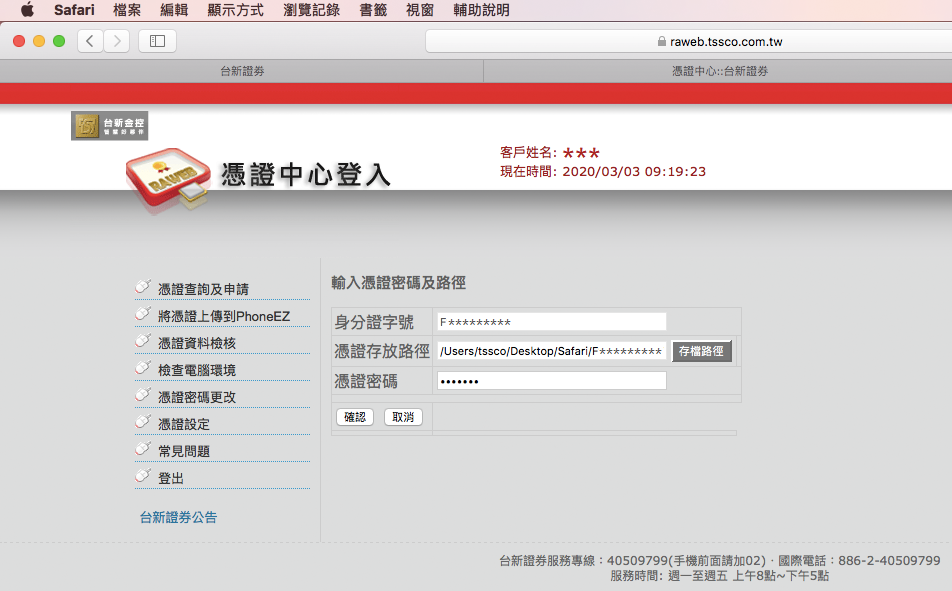Click the 存檔路徑 button

pos(701,351)
